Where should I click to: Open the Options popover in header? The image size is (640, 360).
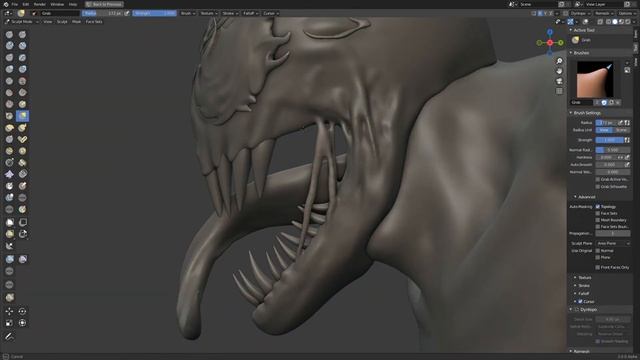tap(627, 13)
